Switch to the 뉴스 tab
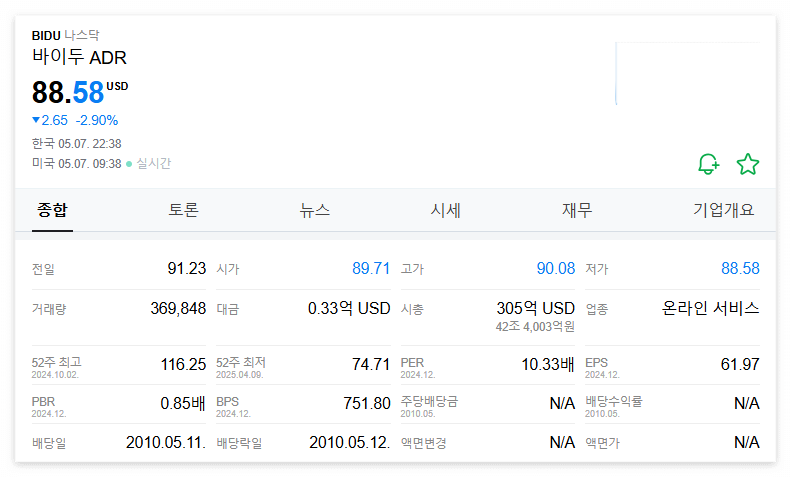This screenshot has width=791, height=477. coord(314,210)
